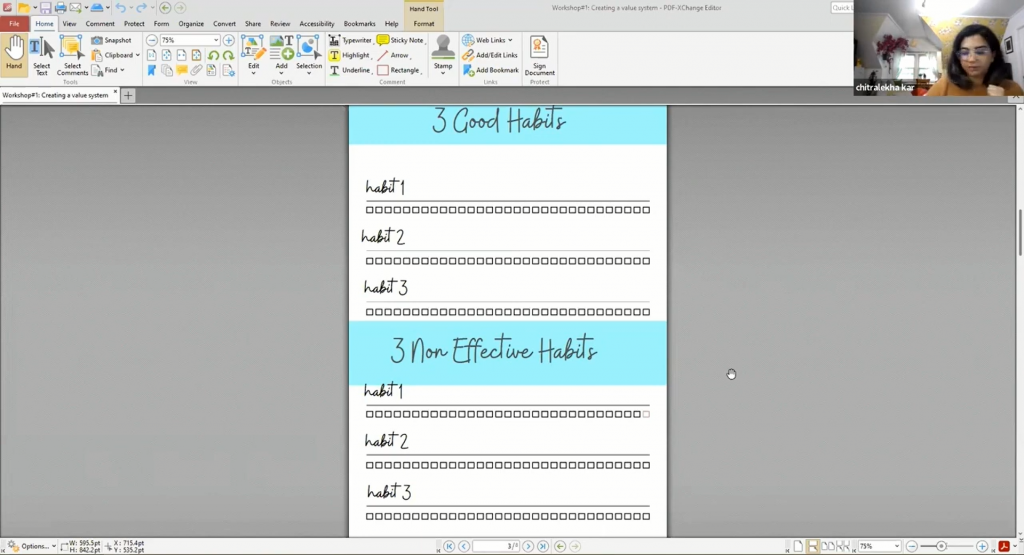This screenshot has width=1024, height=555.
Task: Select the Typewriter tool
Action: tap(350, 40)
